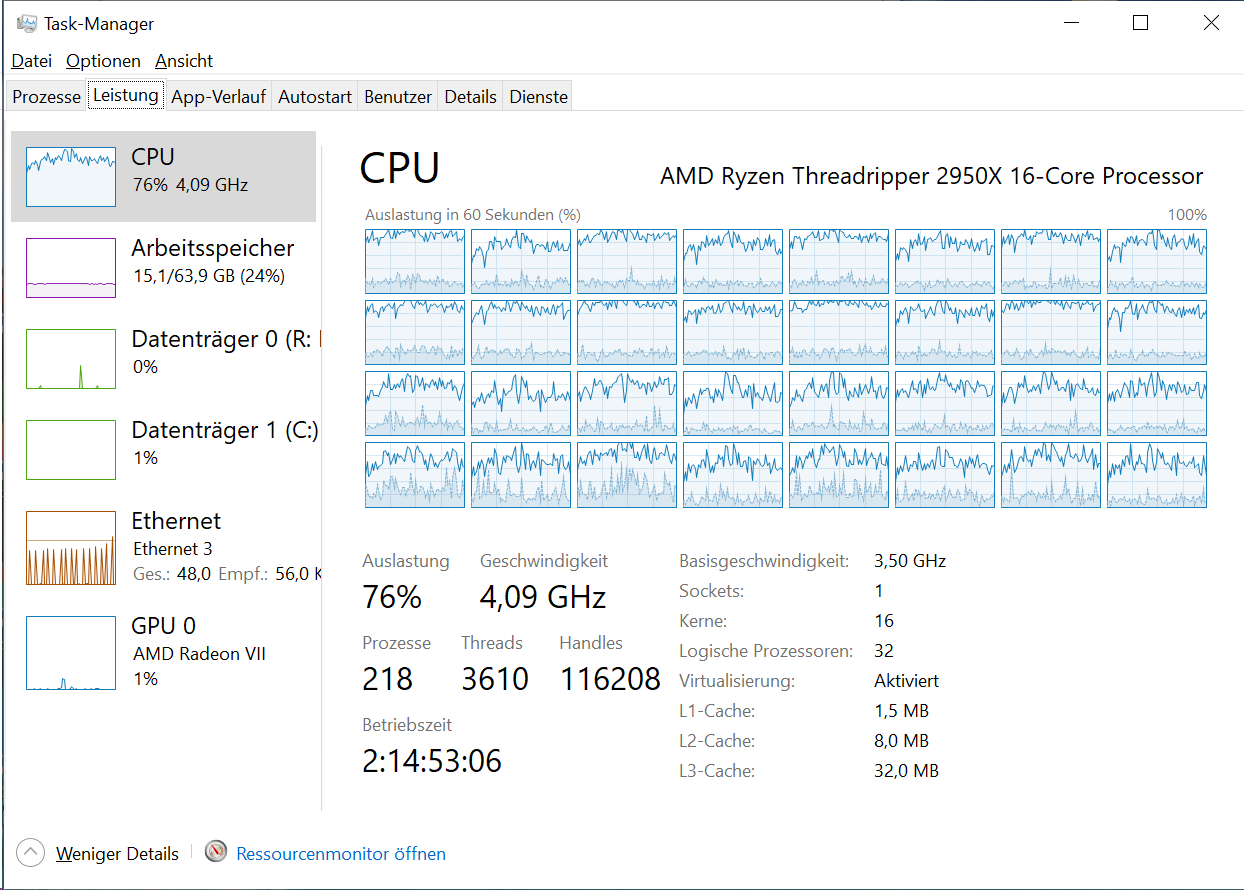
Task: Click the Threads count 3610
Action: pos(495,679)
